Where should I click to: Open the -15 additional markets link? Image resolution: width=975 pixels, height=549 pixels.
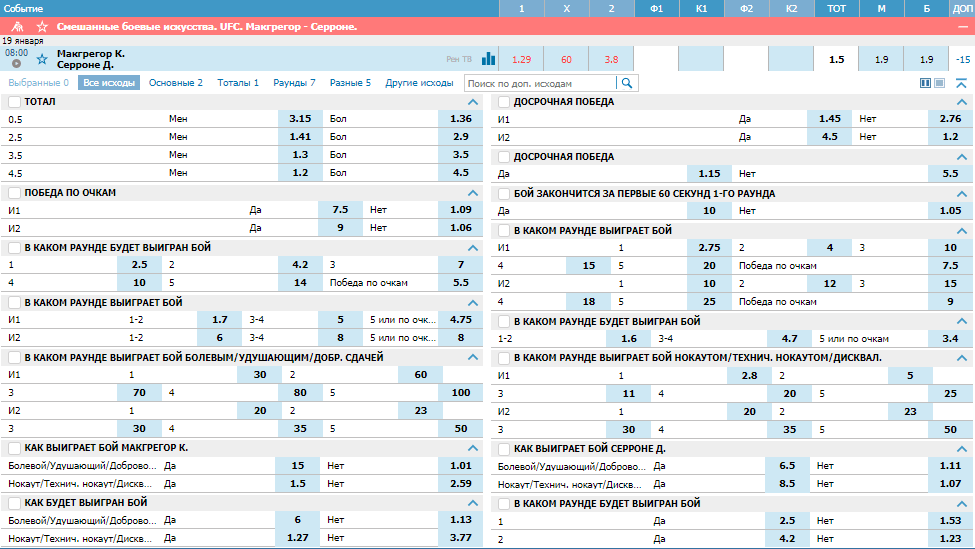tap(963, 59)
